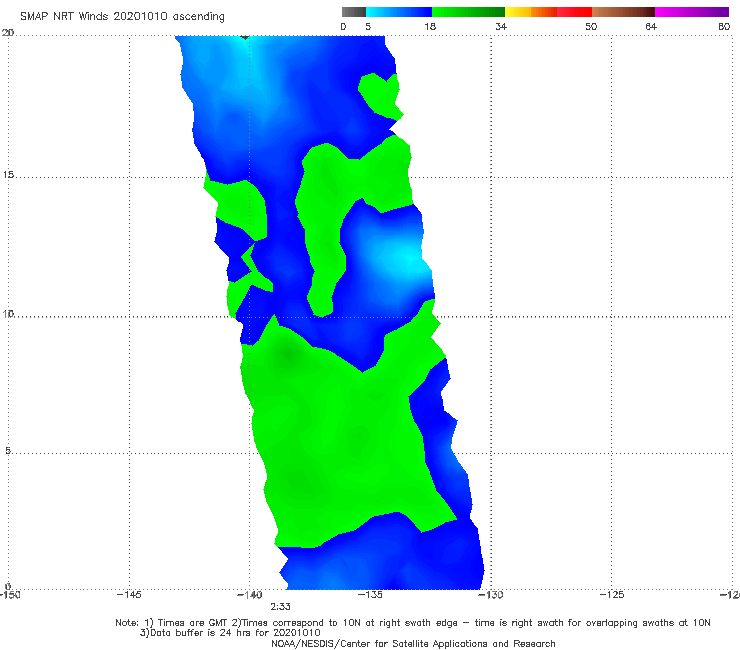Click the color bar label 5 under the scale
The height and width of the screenshot is (650, 740).
(x=368, y=27)
